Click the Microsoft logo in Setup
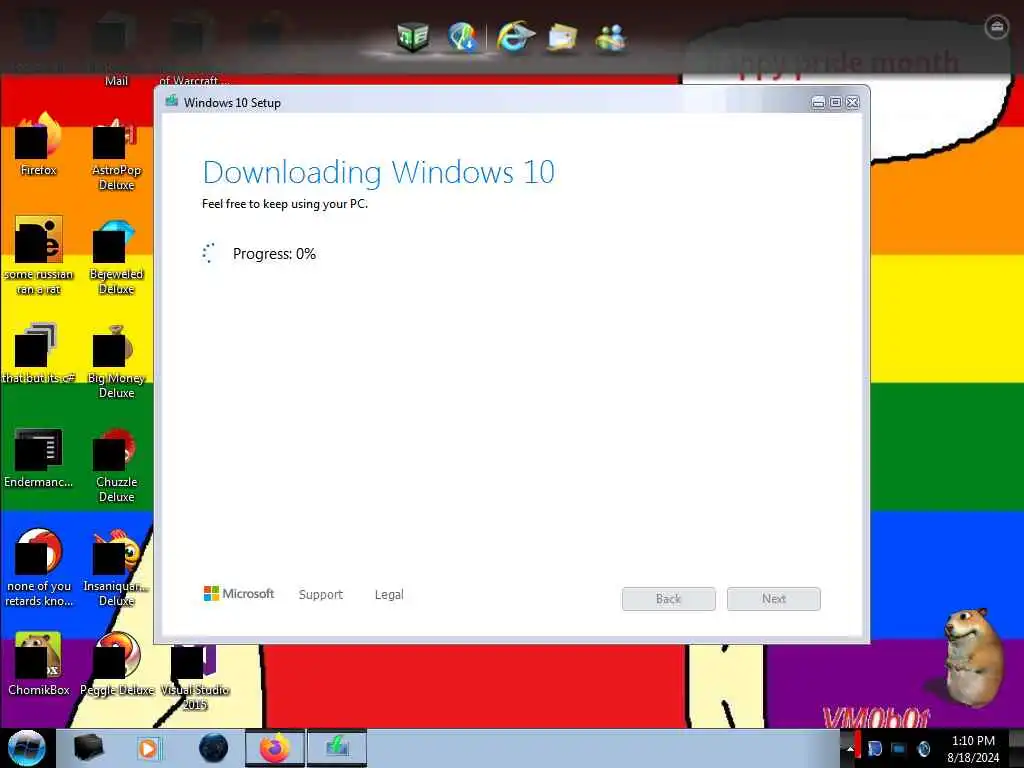 pyautogui.click(x=239, y=594)
